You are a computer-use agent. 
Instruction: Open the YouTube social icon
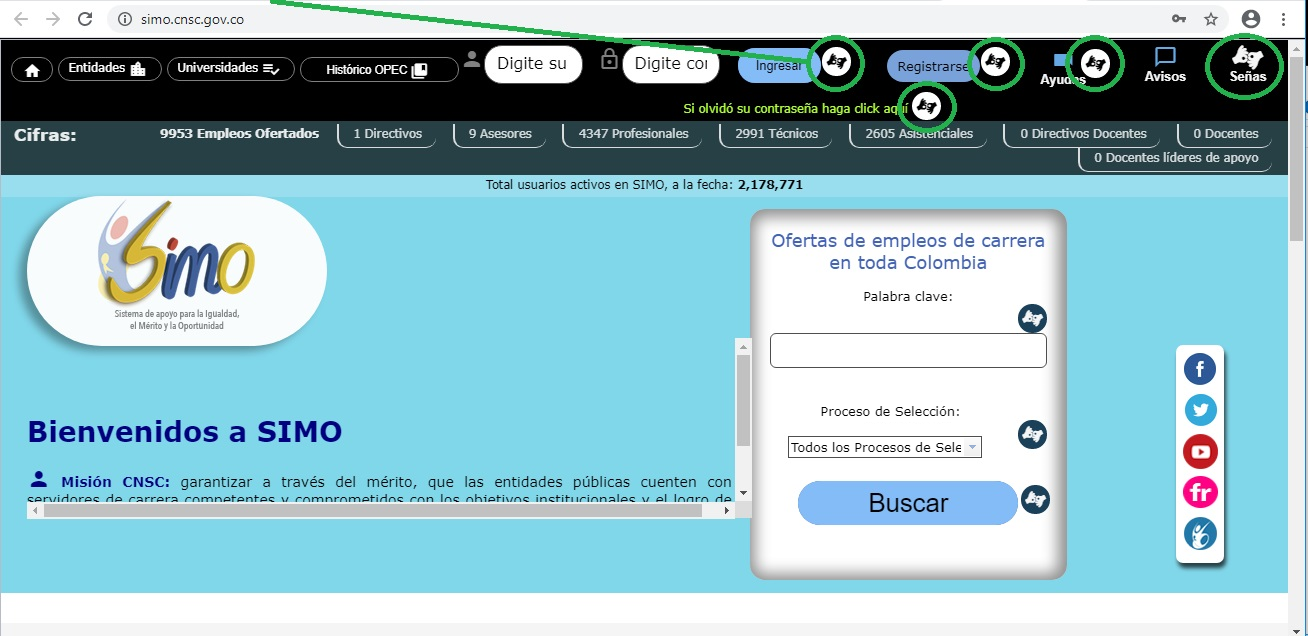point(1200,451)
